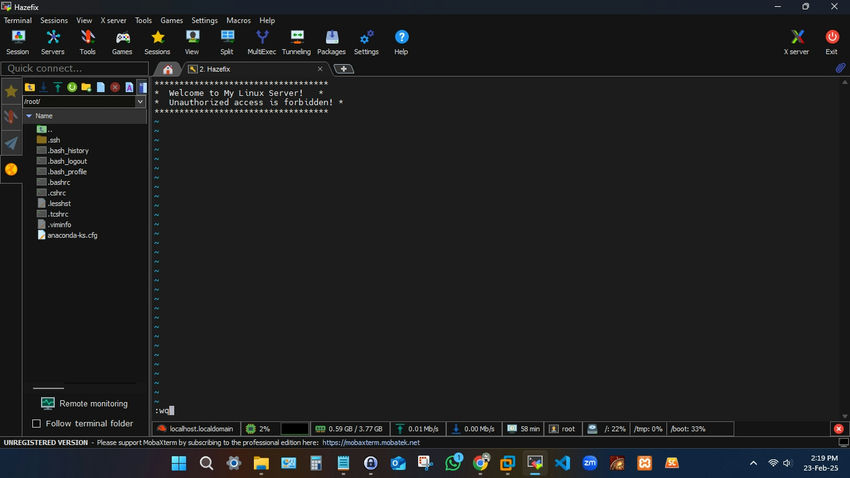The image size is (850, 478).
Task: Start the X server icon
Action: tap(796, 42)
